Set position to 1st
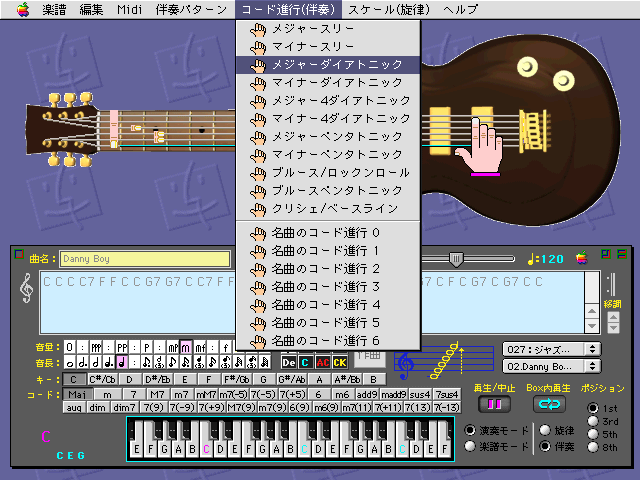This screenshot has height=480, width=640. [x=593, y=408]
